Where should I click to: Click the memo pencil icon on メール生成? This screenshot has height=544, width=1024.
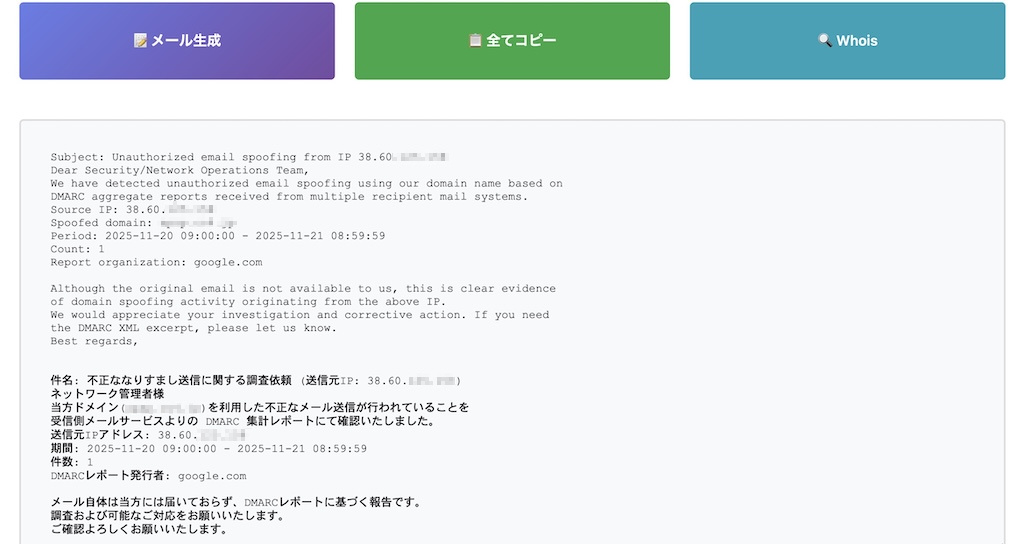(x=140, y=41)
